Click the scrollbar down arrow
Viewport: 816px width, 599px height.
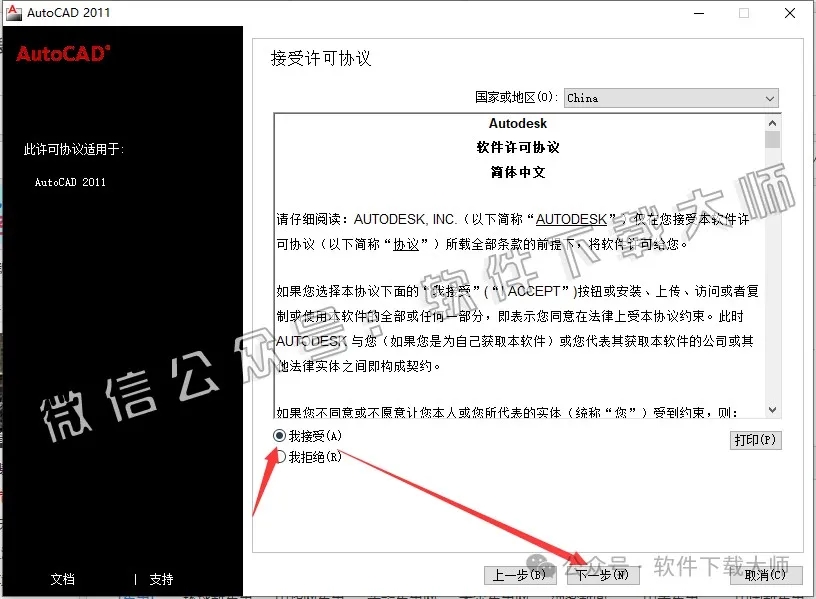(x=772, y=411)
